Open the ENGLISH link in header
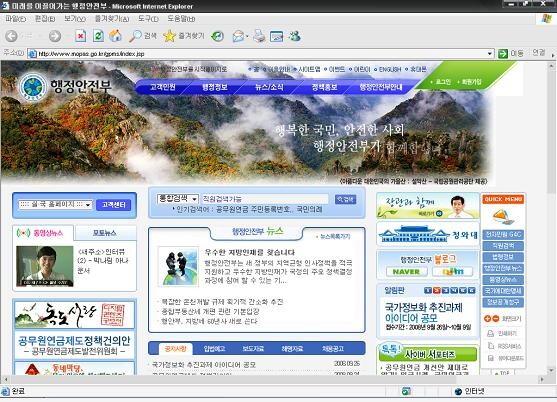 click(x=390, y=69)
